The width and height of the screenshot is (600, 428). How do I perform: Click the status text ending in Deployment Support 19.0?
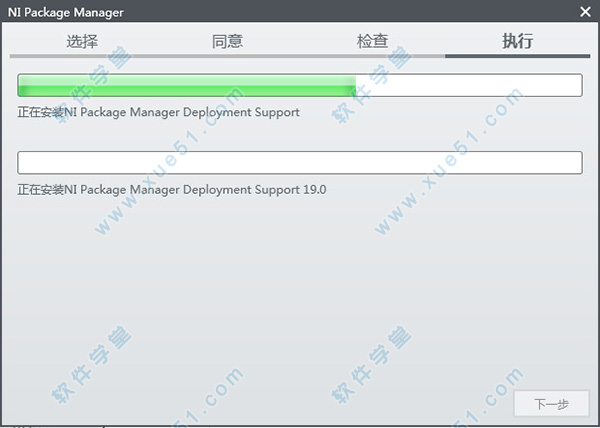coord(172,190)
